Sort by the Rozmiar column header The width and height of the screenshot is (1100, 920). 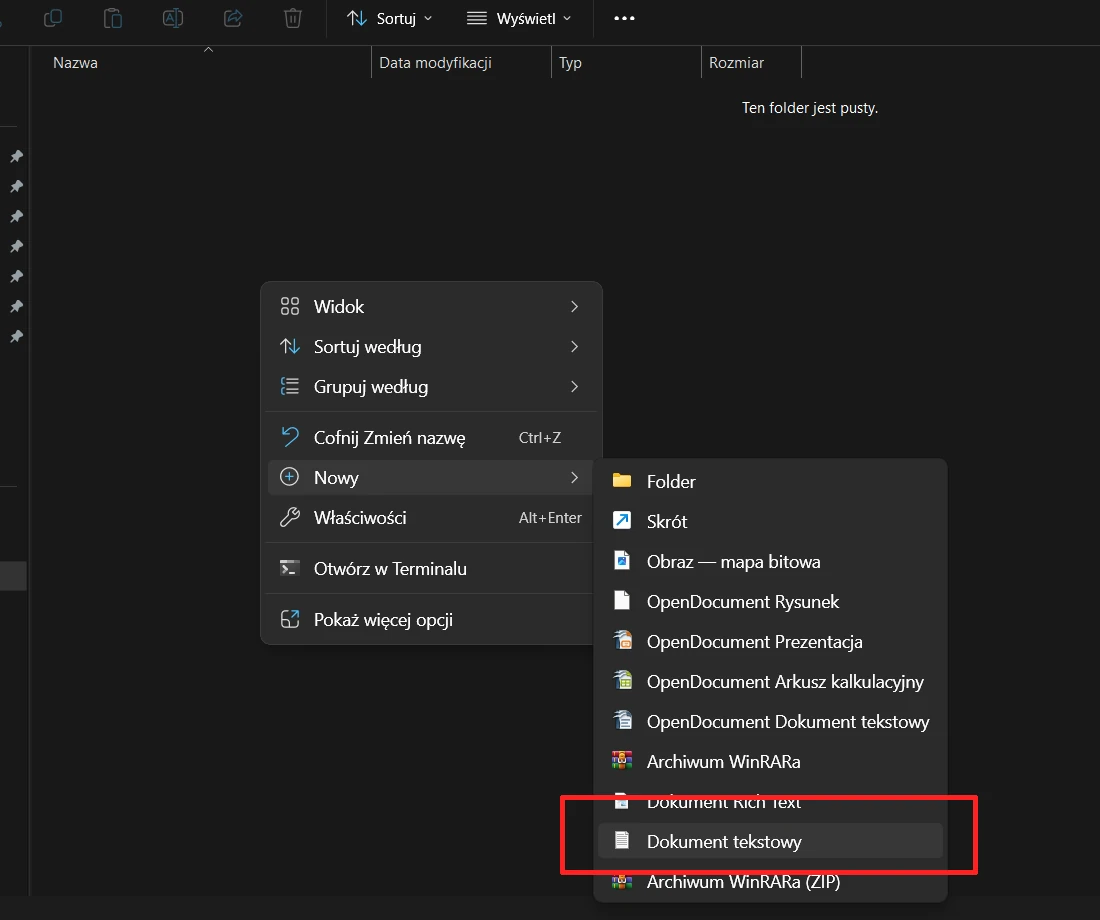point(736,62)
